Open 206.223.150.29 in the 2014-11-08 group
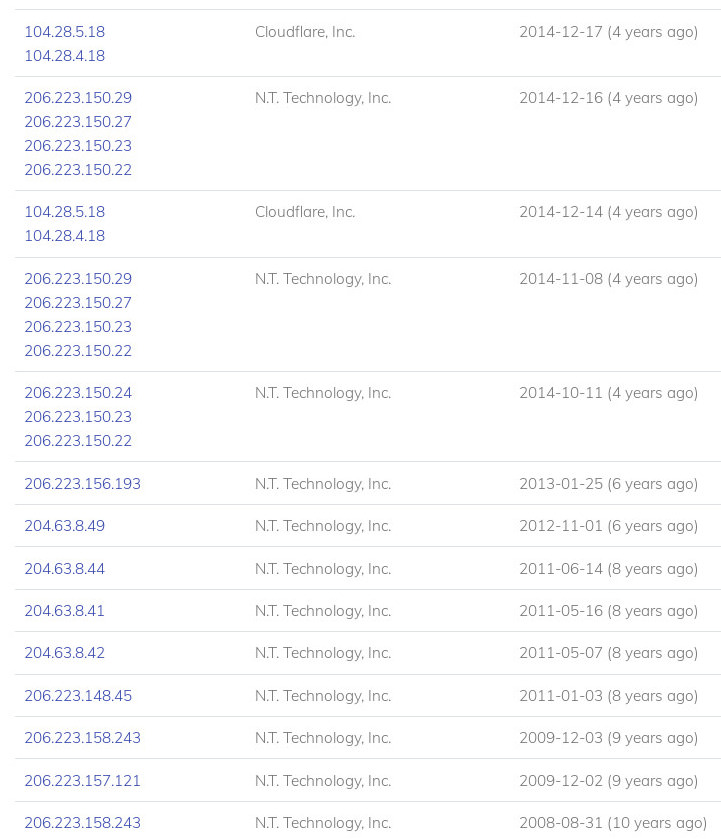Screen dimensions: 721x839 [x=78, y=279]
